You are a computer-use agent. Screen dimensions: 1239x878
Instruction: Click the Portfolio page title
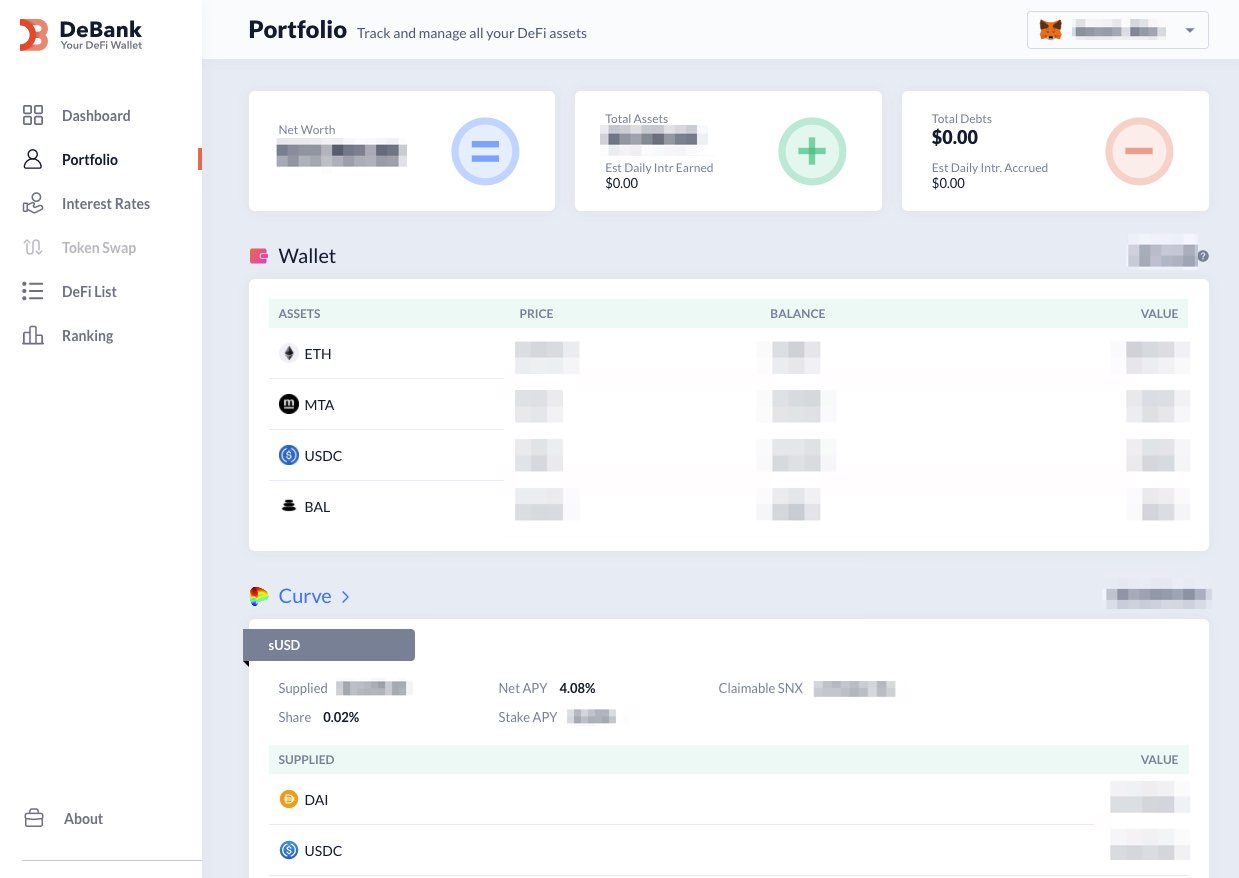pyautogui.click(x=298, y=29)
